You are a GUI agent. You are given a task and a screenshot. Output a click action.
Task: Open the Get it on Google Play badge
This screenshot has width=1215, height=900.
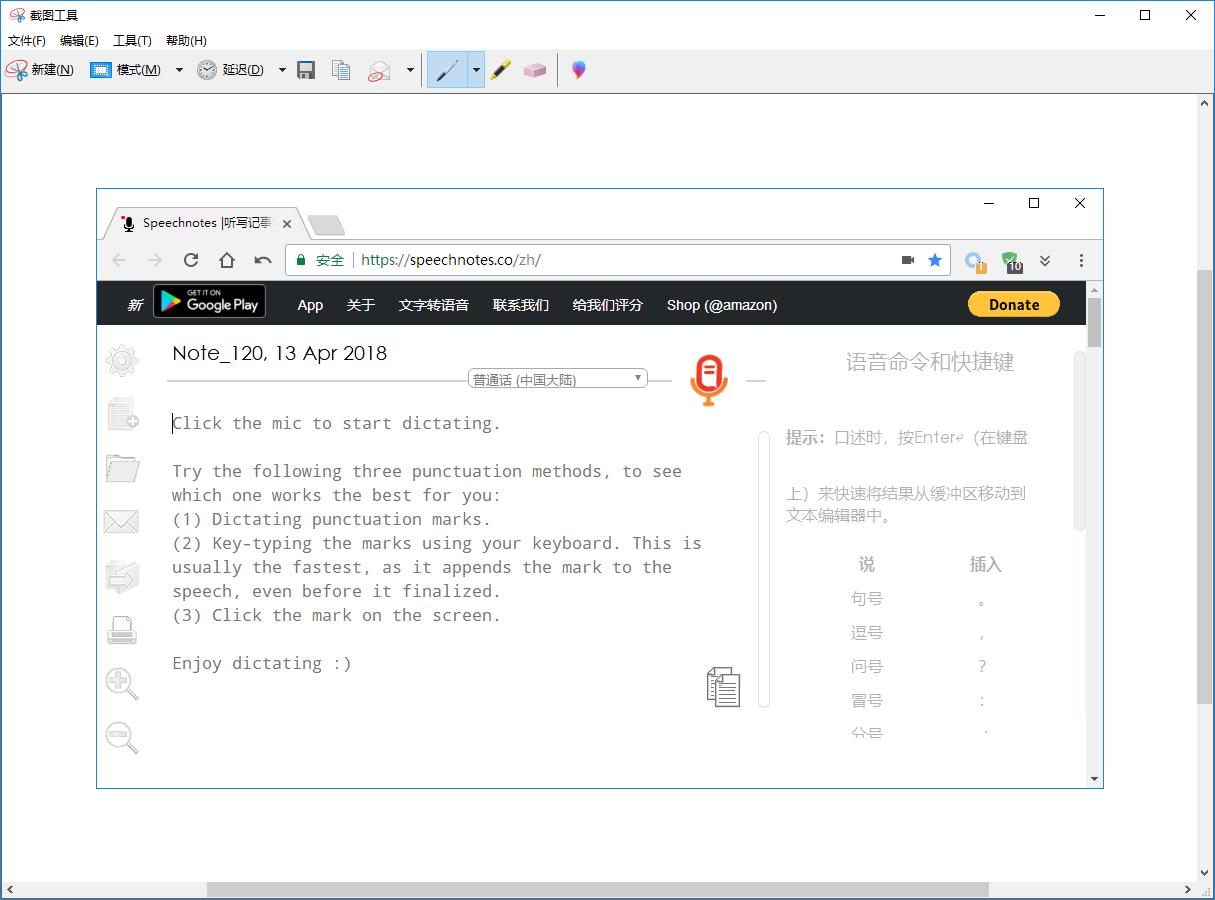(209, 301)
